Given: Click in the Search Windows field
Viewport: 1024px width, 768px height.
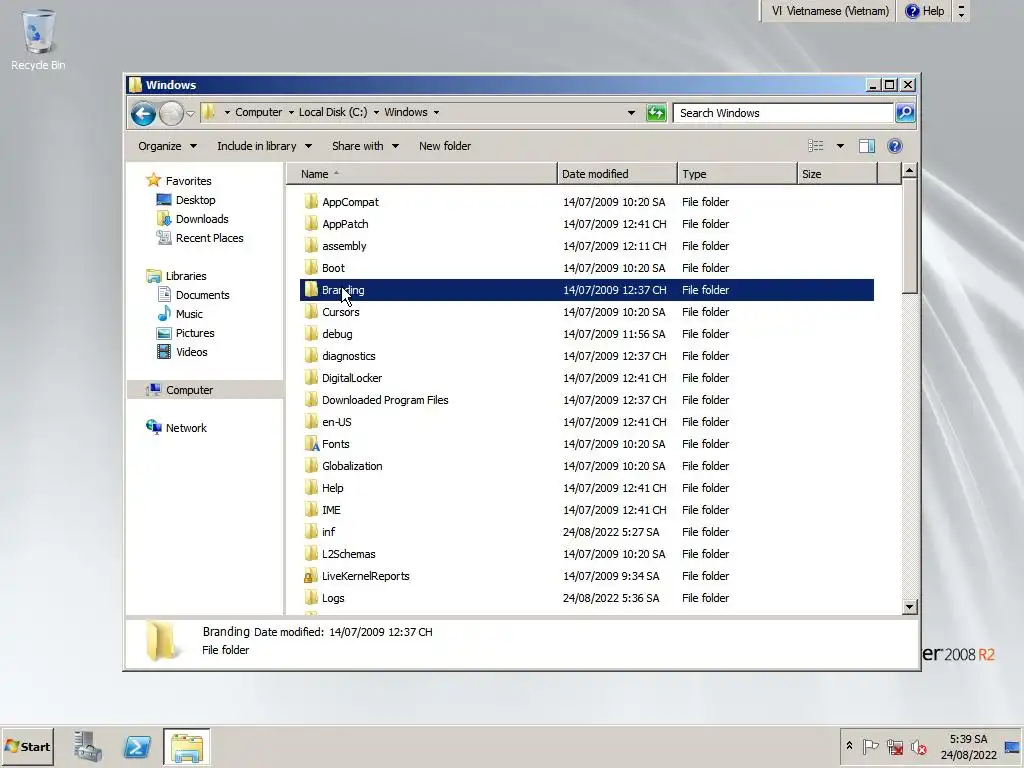Looking at the screenshot, I should pyautogui.click(x=784, y=113).
